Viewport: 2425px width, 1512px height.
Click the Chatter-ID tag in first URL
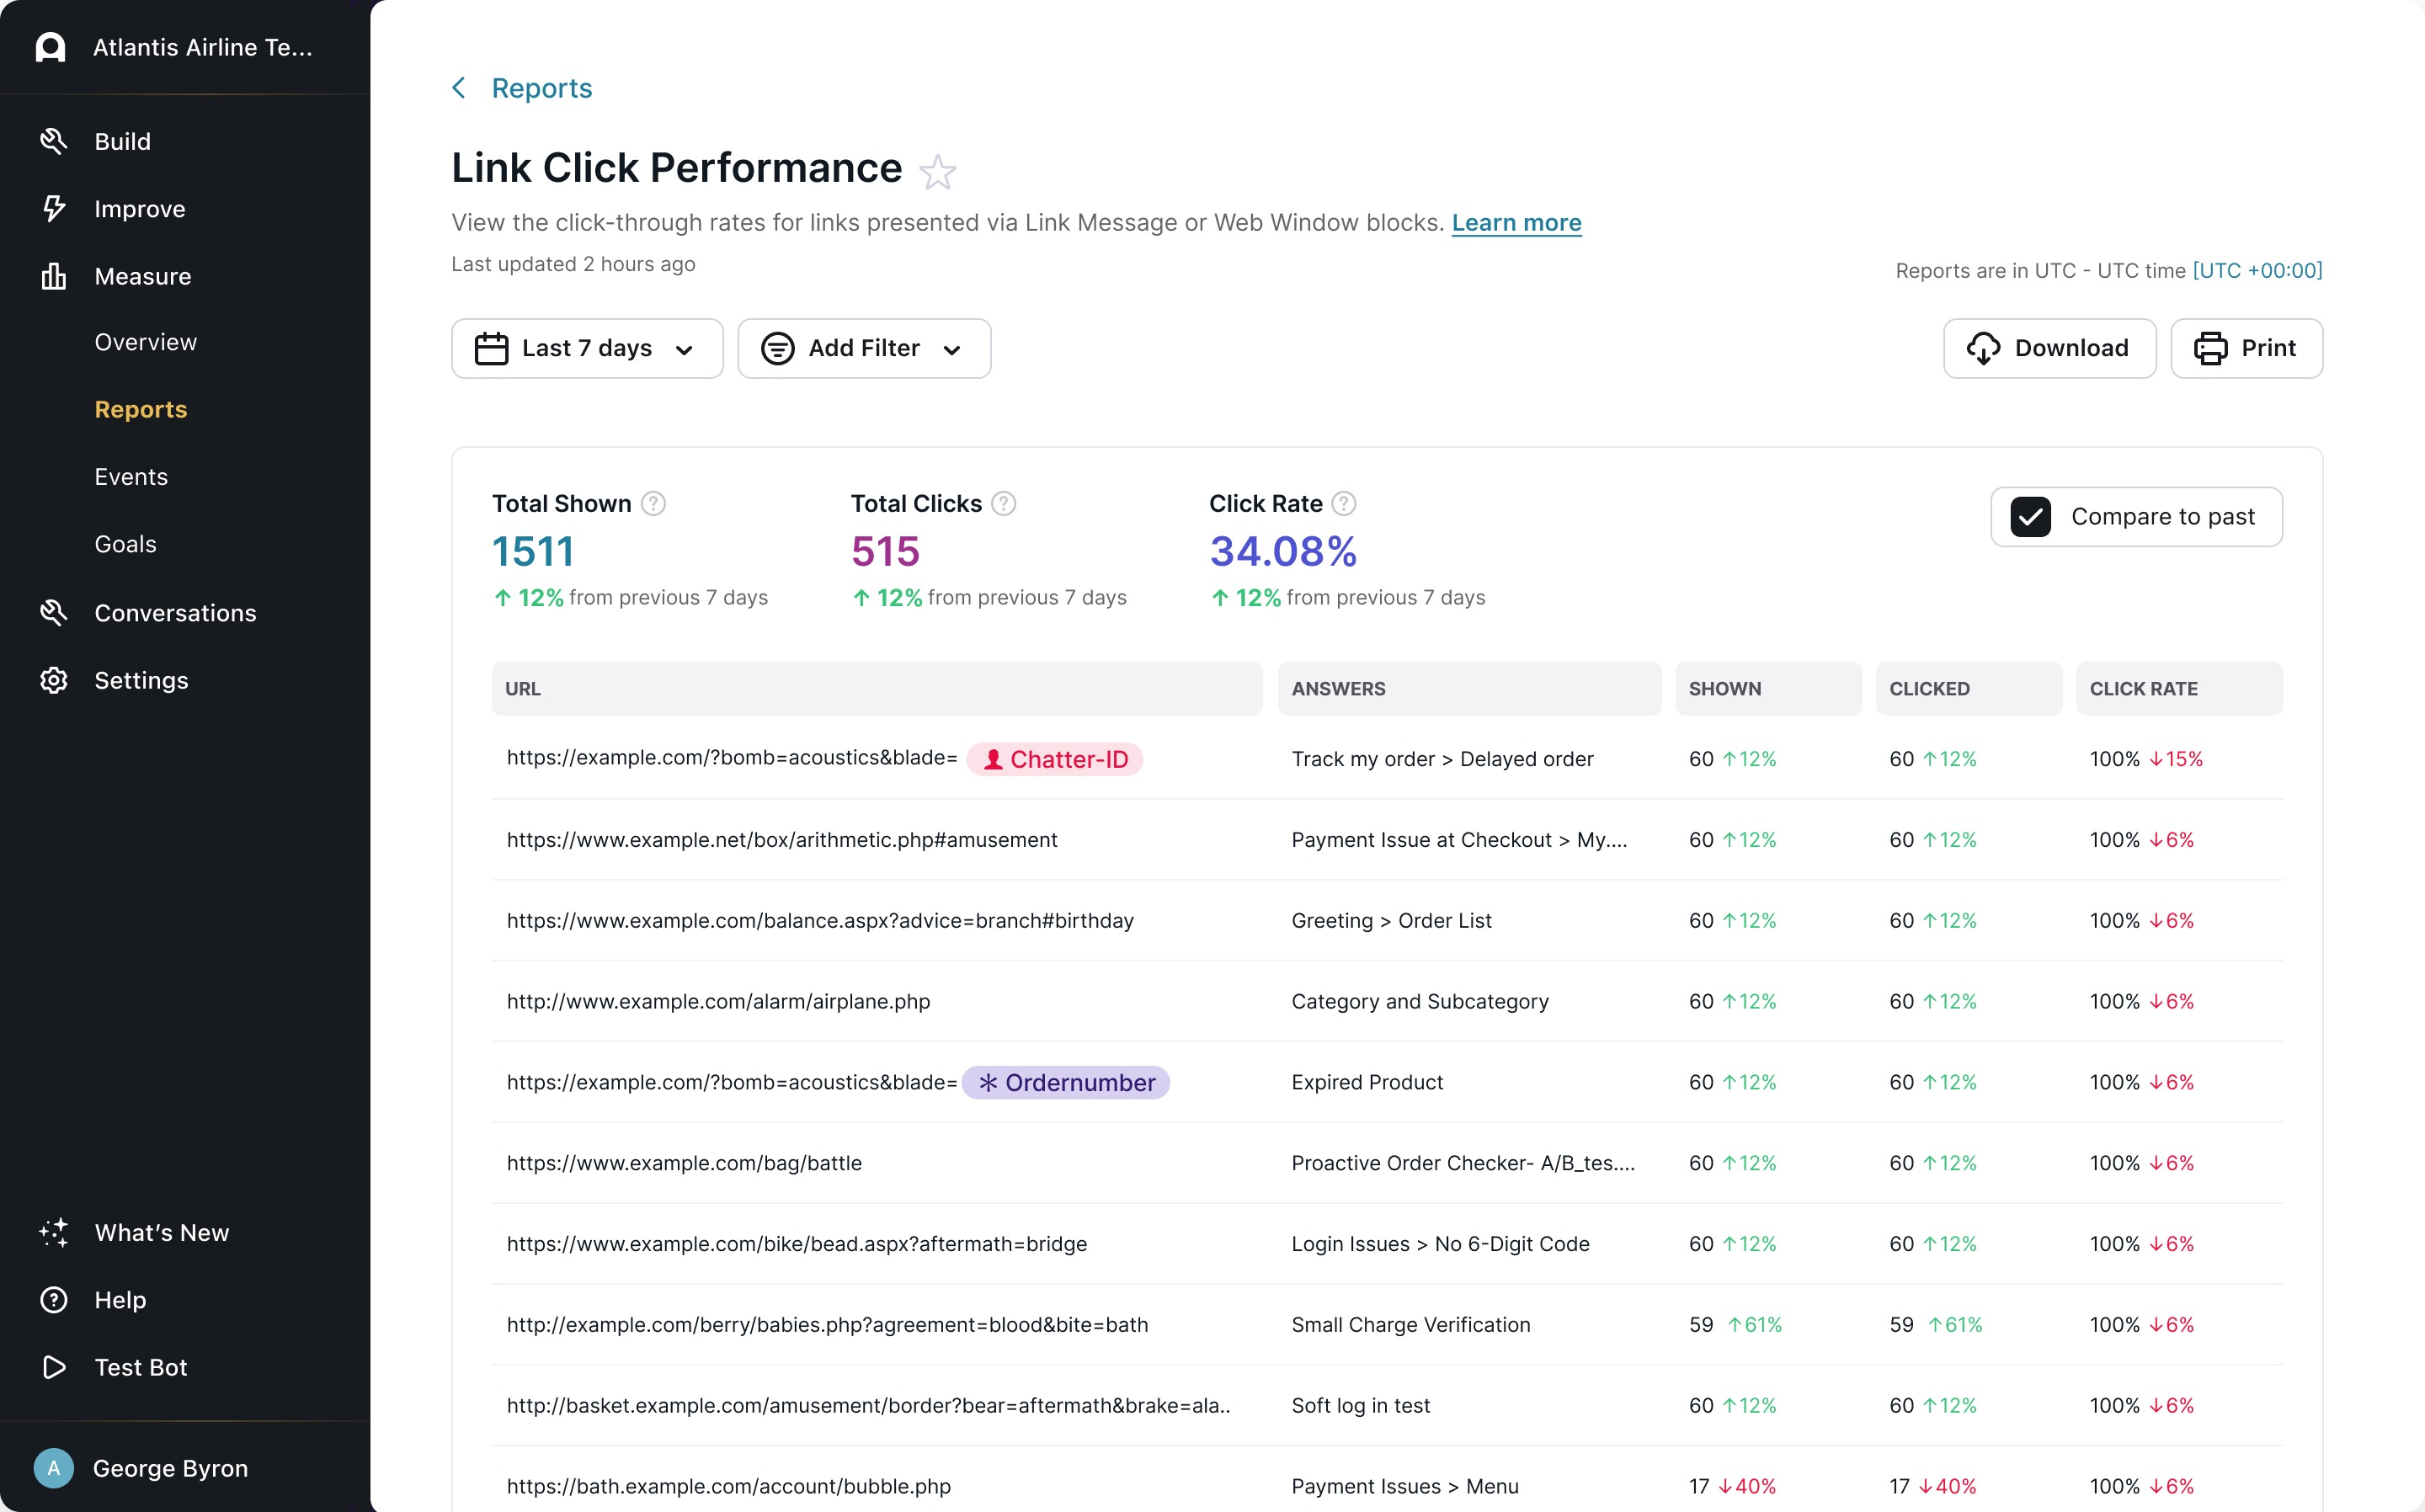pyautogui.click(x=1054, y=759)
